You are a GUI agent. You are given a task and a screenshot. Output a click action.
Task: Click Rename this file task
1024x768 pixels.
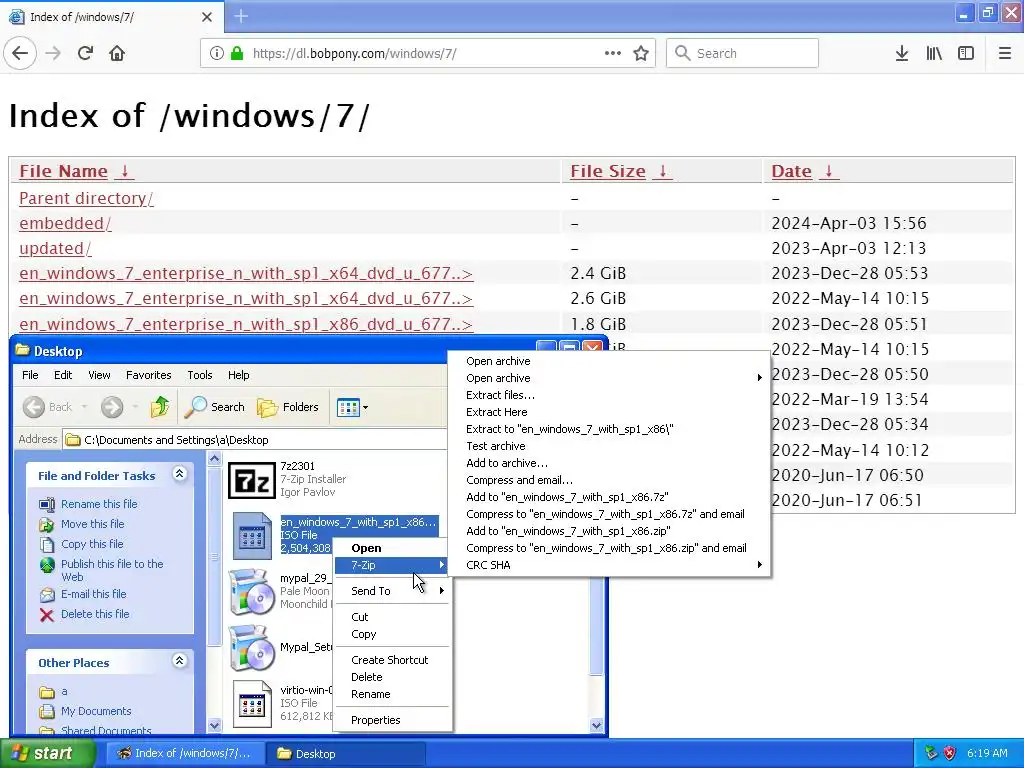coord(99,504)
